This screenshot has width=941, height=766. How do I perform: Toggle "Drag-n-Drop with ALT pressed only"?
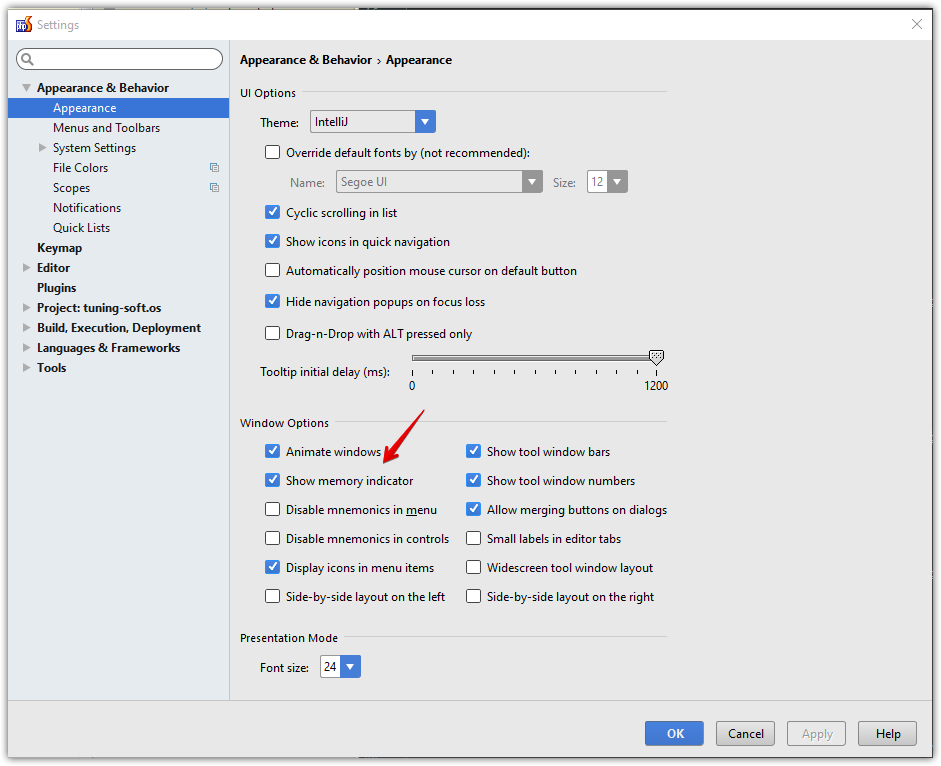click(x=272, y=330)
